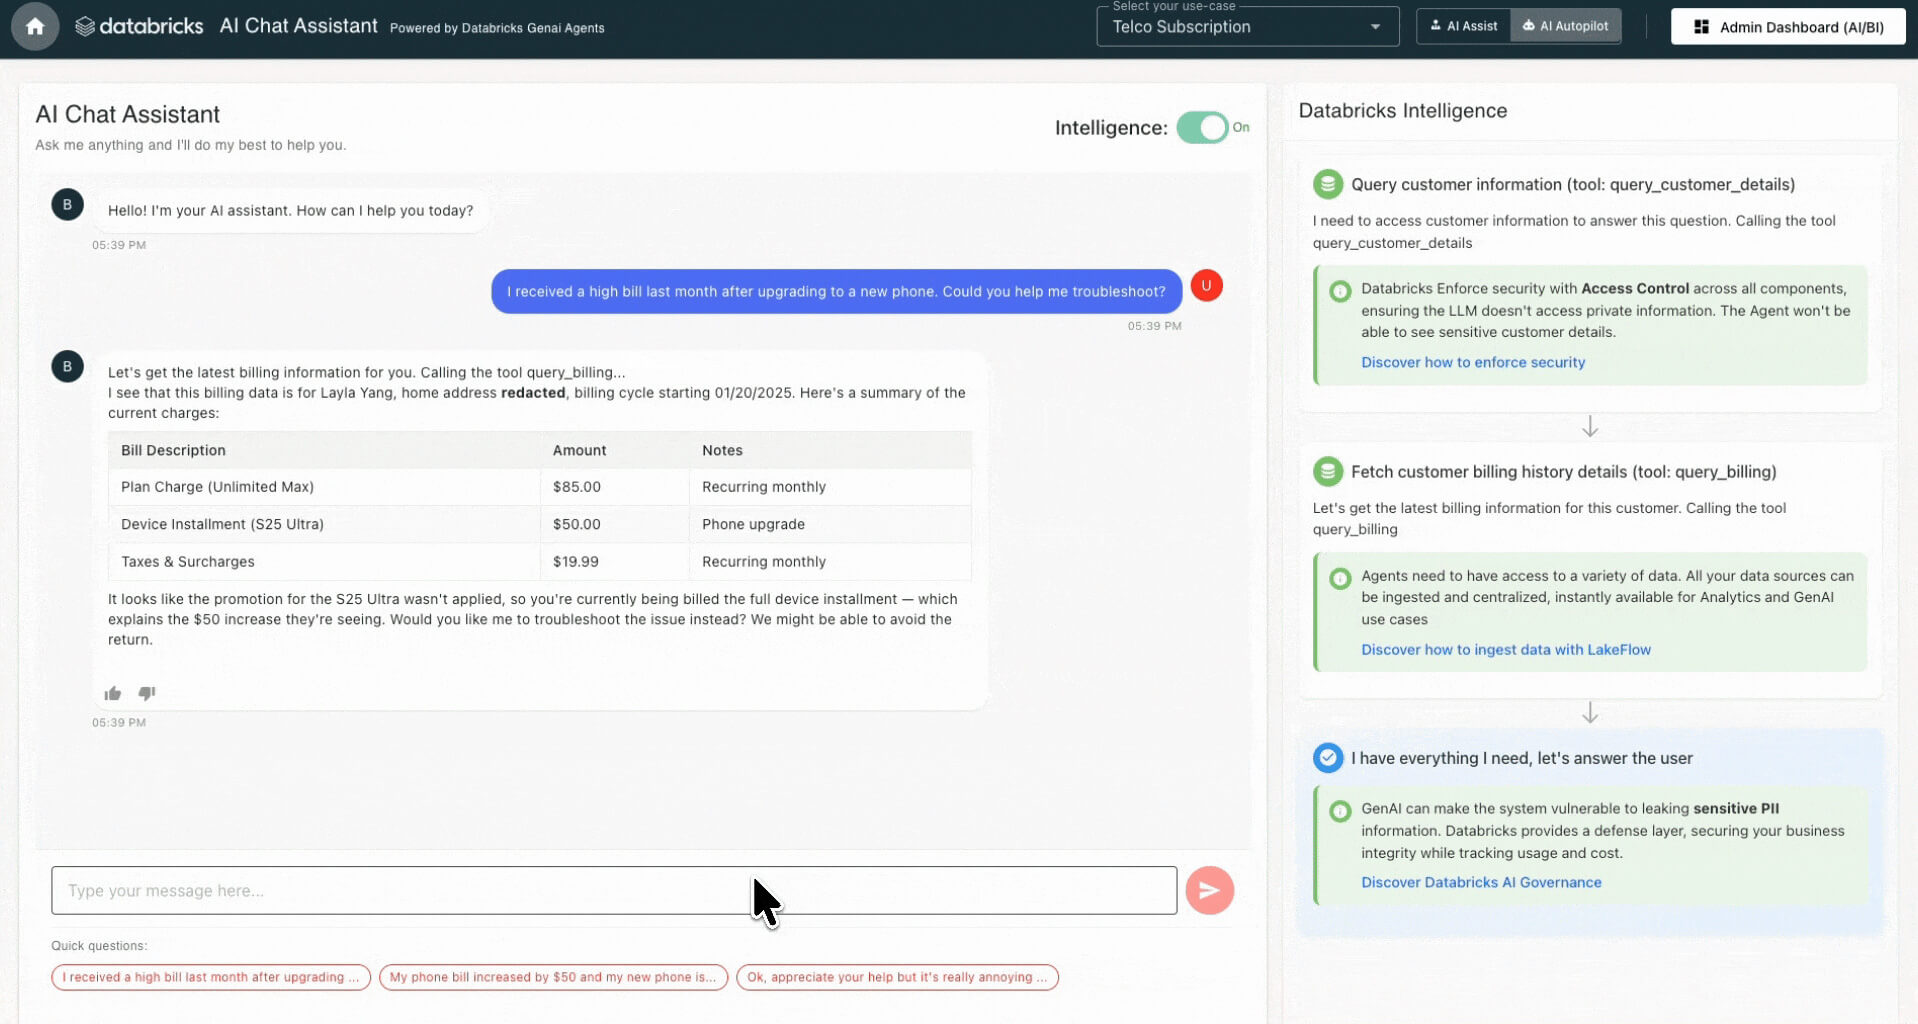Open Discover how to ingest data with LakeFlow

pos(1505,649)
